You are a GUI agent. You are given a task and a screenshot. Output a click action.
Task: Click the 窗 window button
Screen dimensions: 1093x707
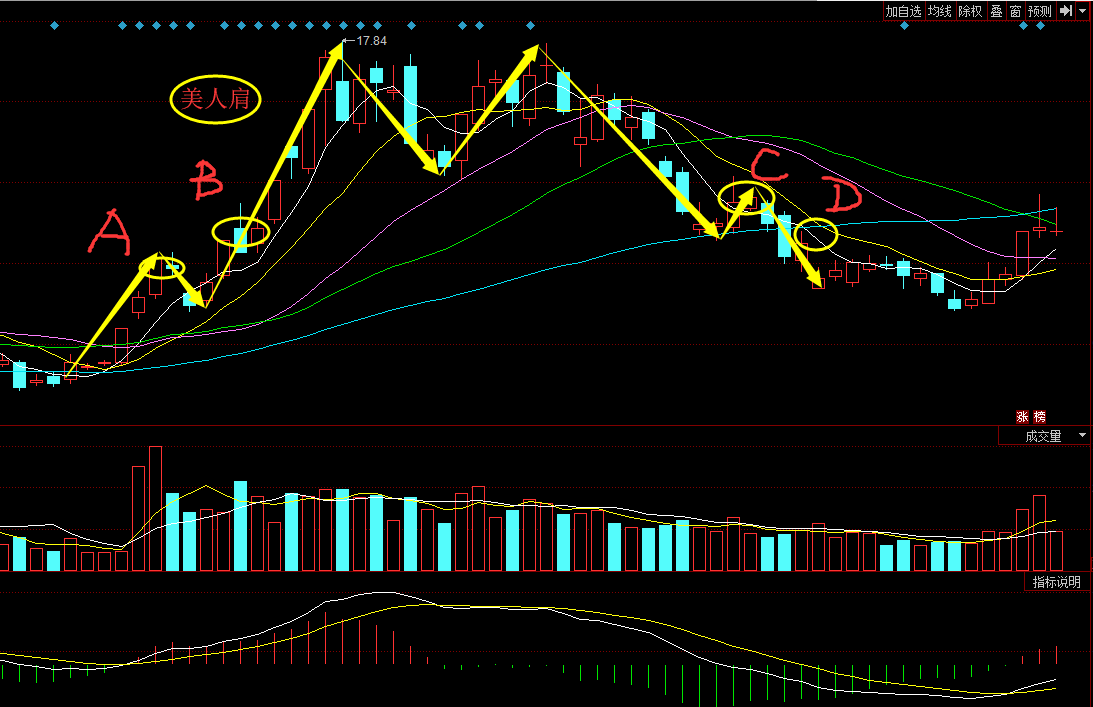(1015, 11)
